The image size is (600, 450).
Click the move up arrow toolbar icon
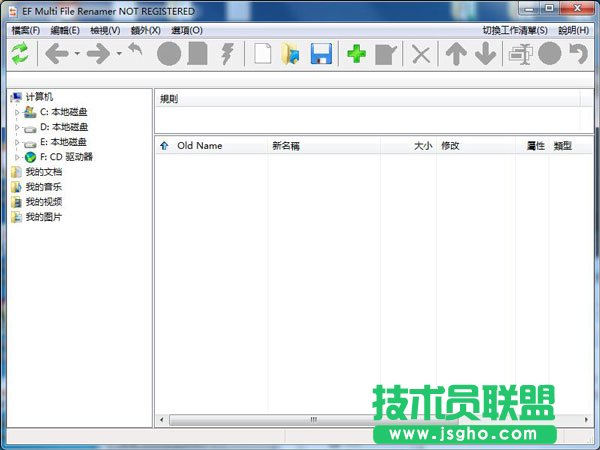(456, 54)
